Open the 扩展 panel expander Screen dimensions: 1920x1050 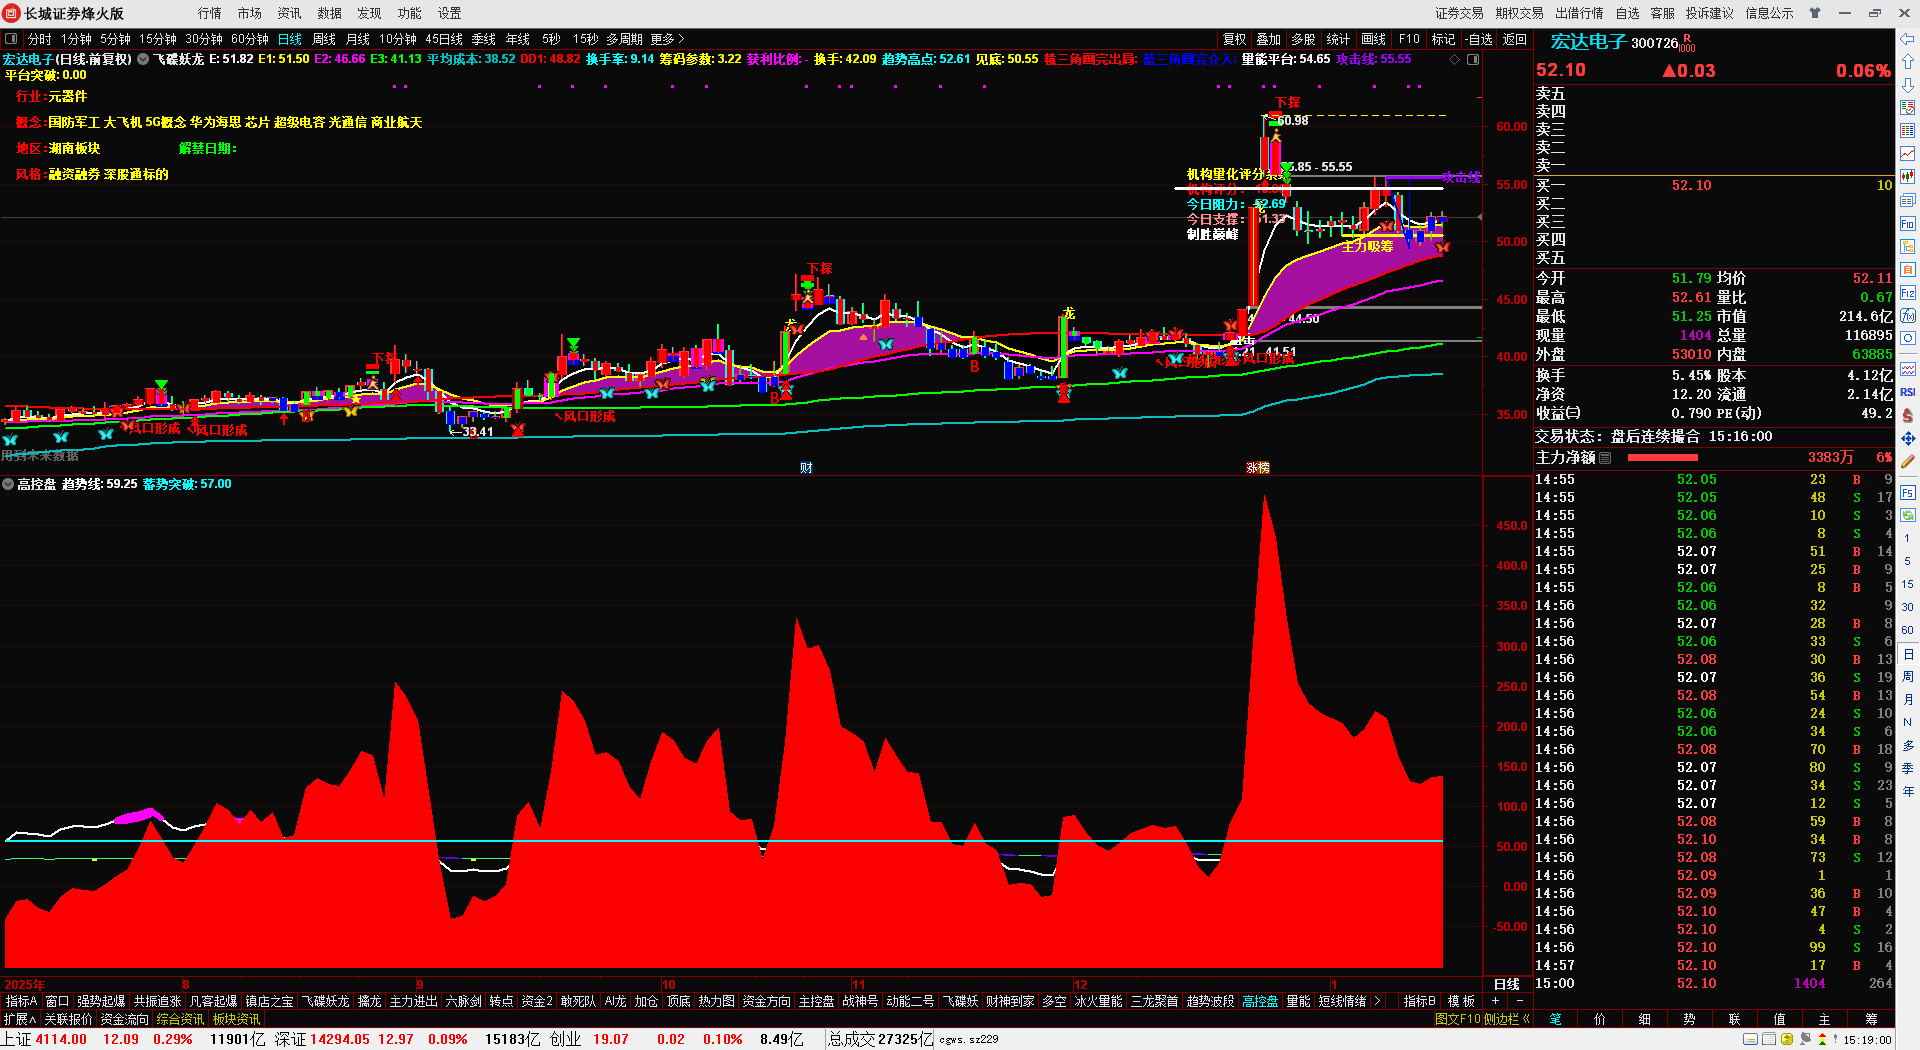pos(19,1019)
